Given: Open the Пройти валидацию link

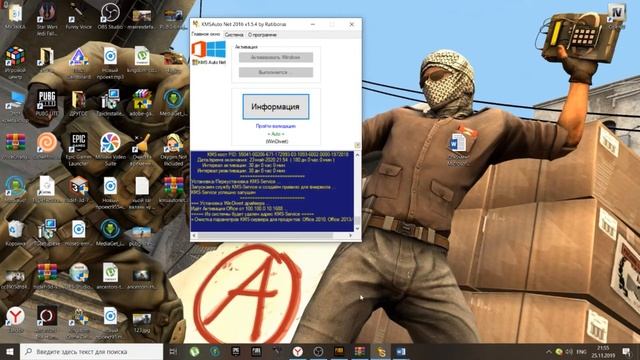Looking at the screenshot, I should tap(276, 126).
